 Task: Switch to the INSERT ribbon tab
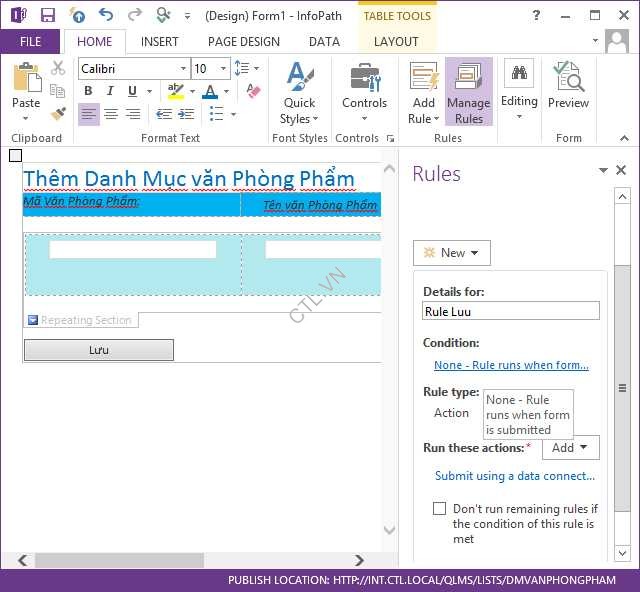point(160,42)
